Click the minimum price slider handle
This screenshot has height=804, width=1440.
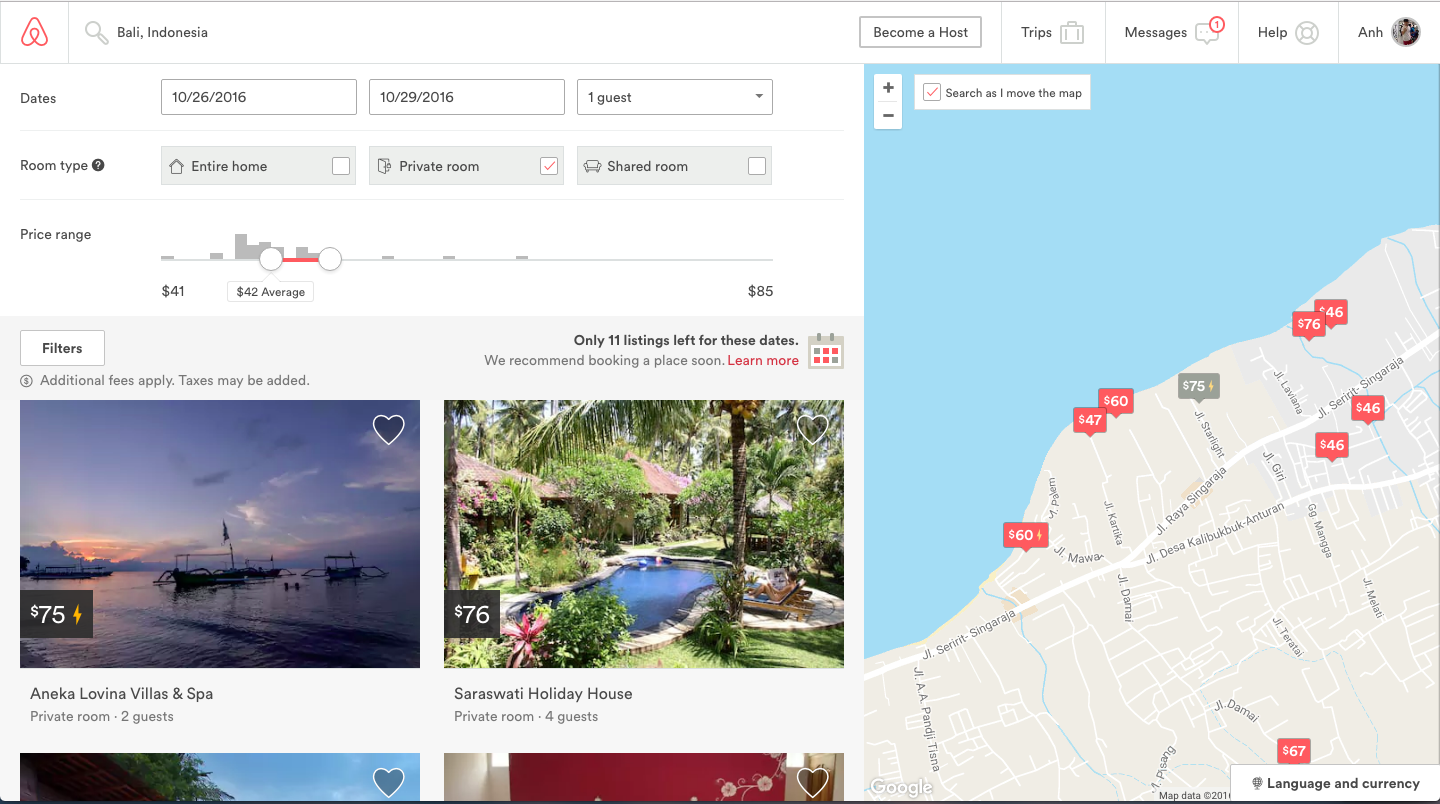point(271,260)
